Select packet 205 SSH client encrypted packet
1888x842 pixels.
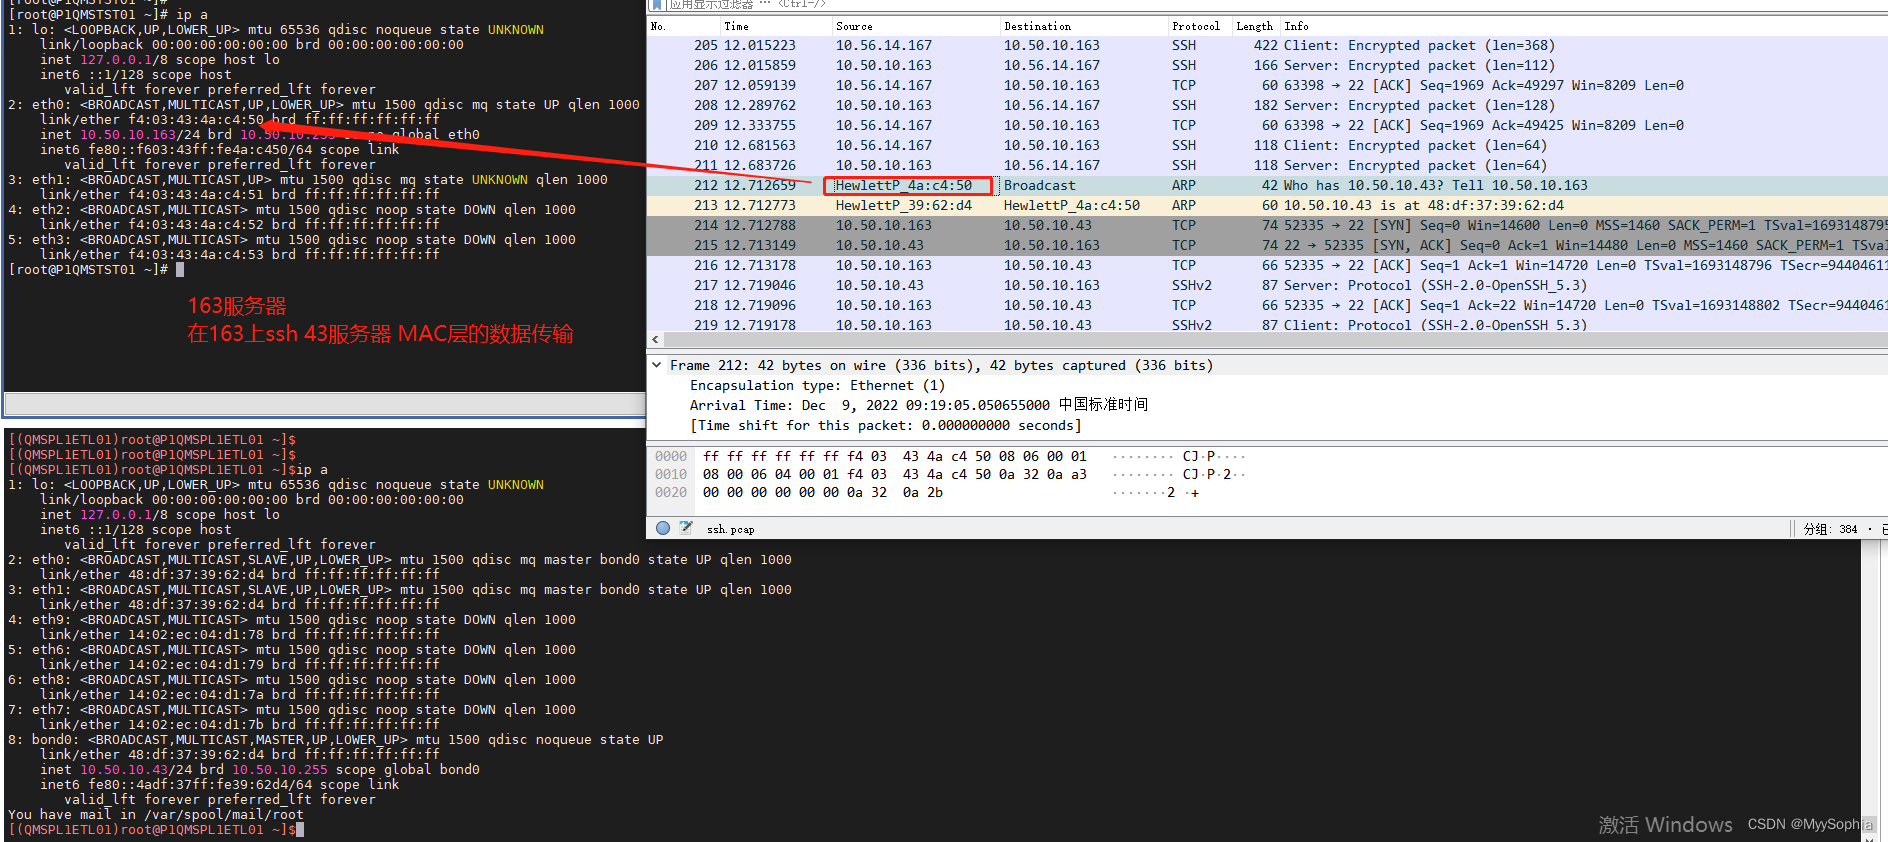point(1267,45)
